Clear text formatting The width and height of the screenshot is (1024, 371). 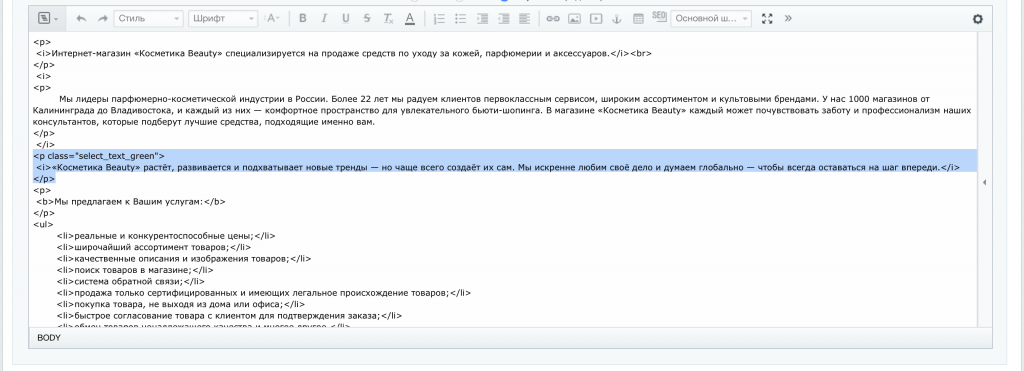[388, 18]
